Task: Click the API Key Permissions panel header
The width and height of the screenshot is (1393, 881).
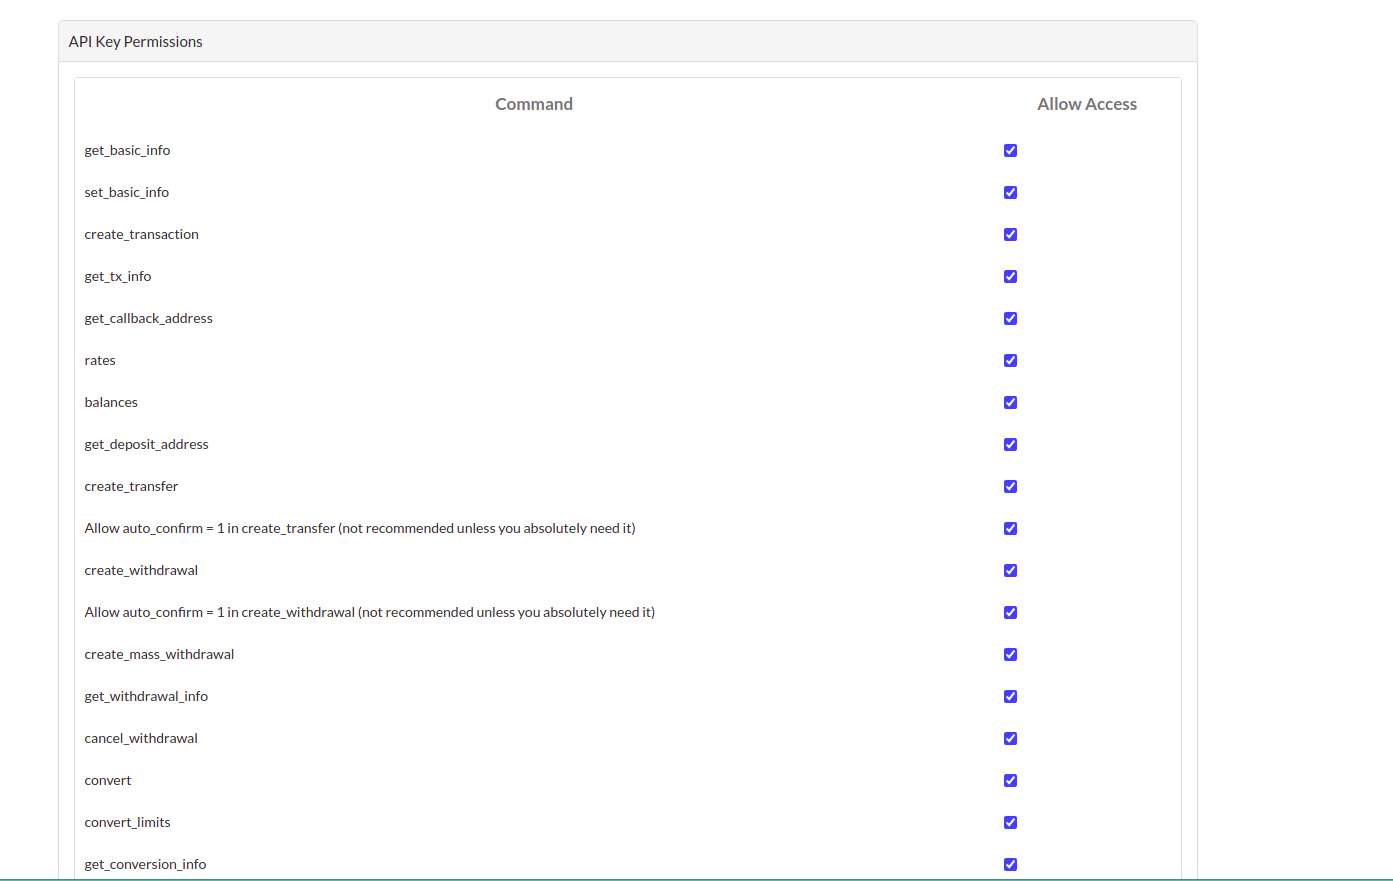Action: point(136,42)
